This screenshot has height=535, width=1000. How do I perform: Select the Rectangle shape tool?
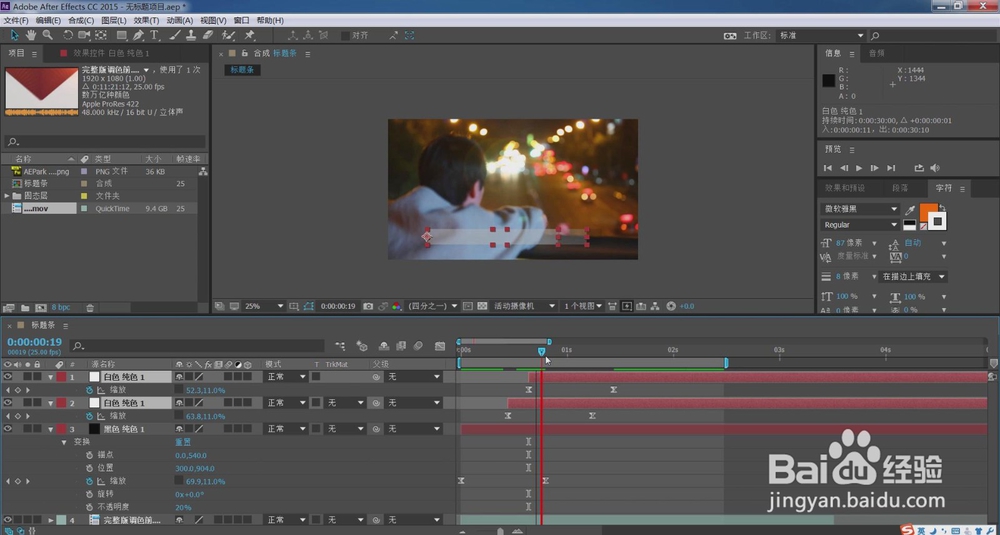(121, 35)
